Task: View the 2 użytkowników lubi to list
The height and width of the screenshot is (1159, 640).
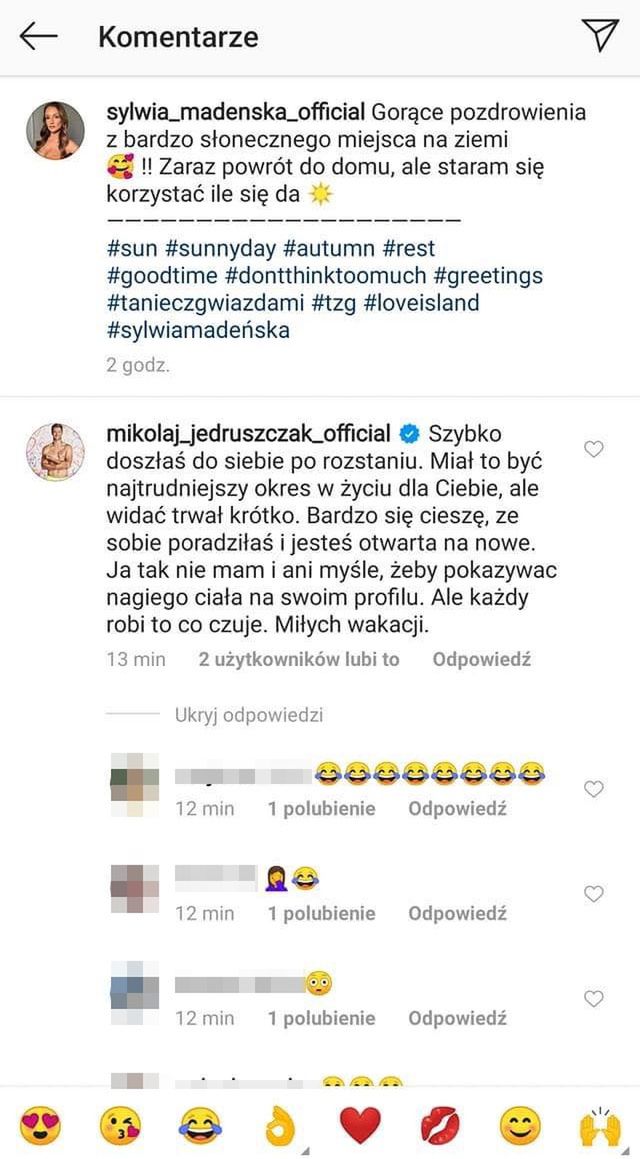Action: tap(299, 659)
